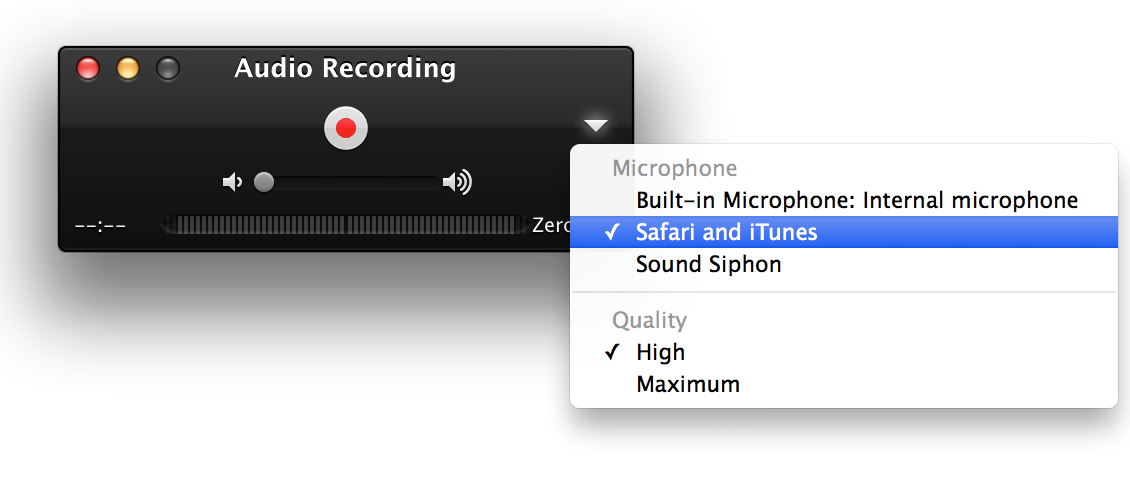Click the Quality section header
1130x500 pixels.
pos(649,320)
